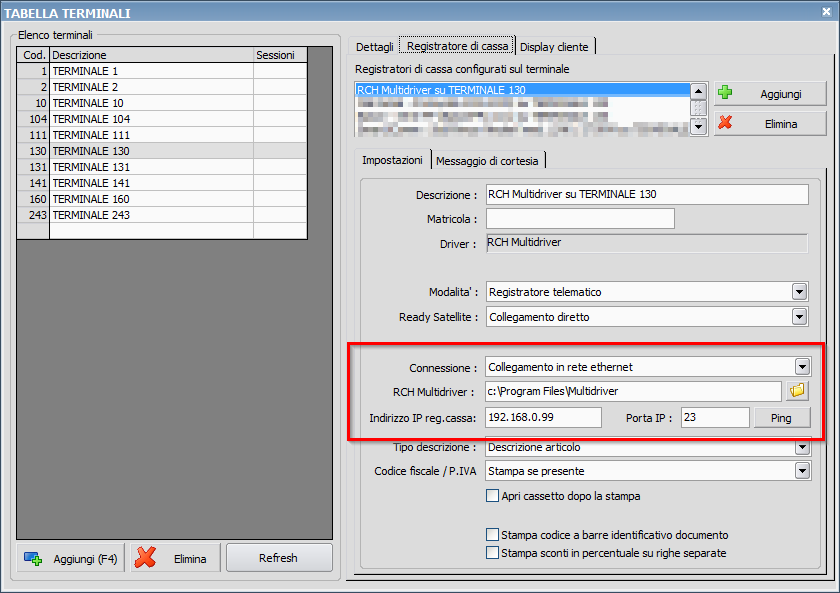Select row TERMINALE 141
The height and width of the screenshot is (593, 840).
coord(162,183)
